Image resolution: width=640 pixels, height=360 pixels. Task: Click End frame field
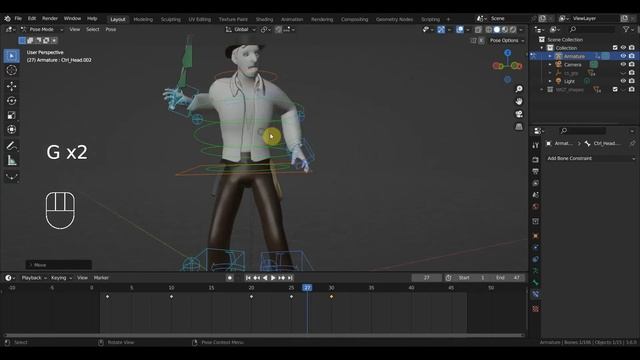pyautogui.click(x=508, y=278)
